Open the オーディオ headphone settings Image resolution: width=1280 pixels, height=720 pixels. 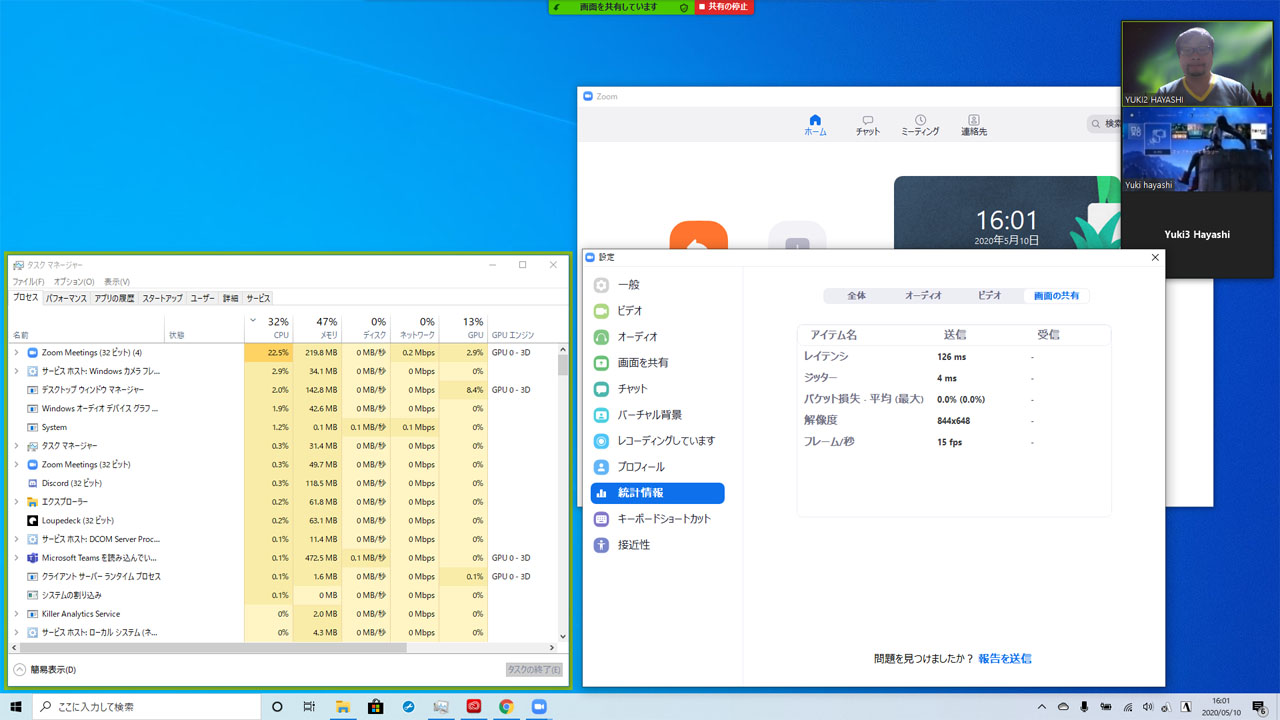click(x=636, y=337)
